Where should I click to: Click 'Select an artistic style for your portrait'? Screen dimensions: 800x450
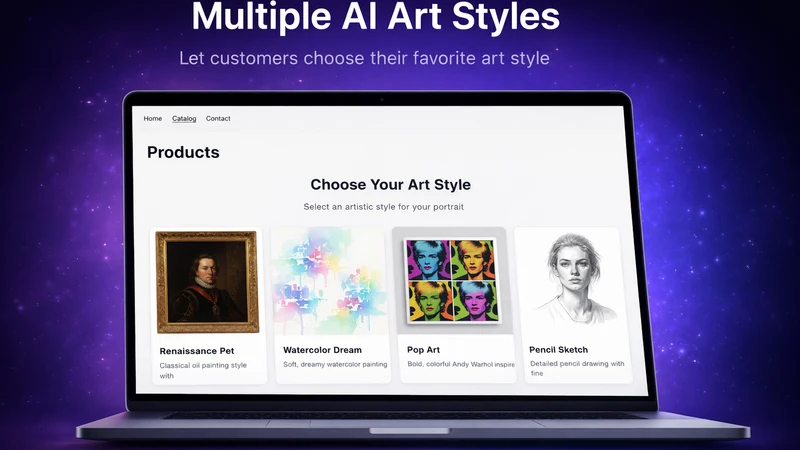(384, 207)
